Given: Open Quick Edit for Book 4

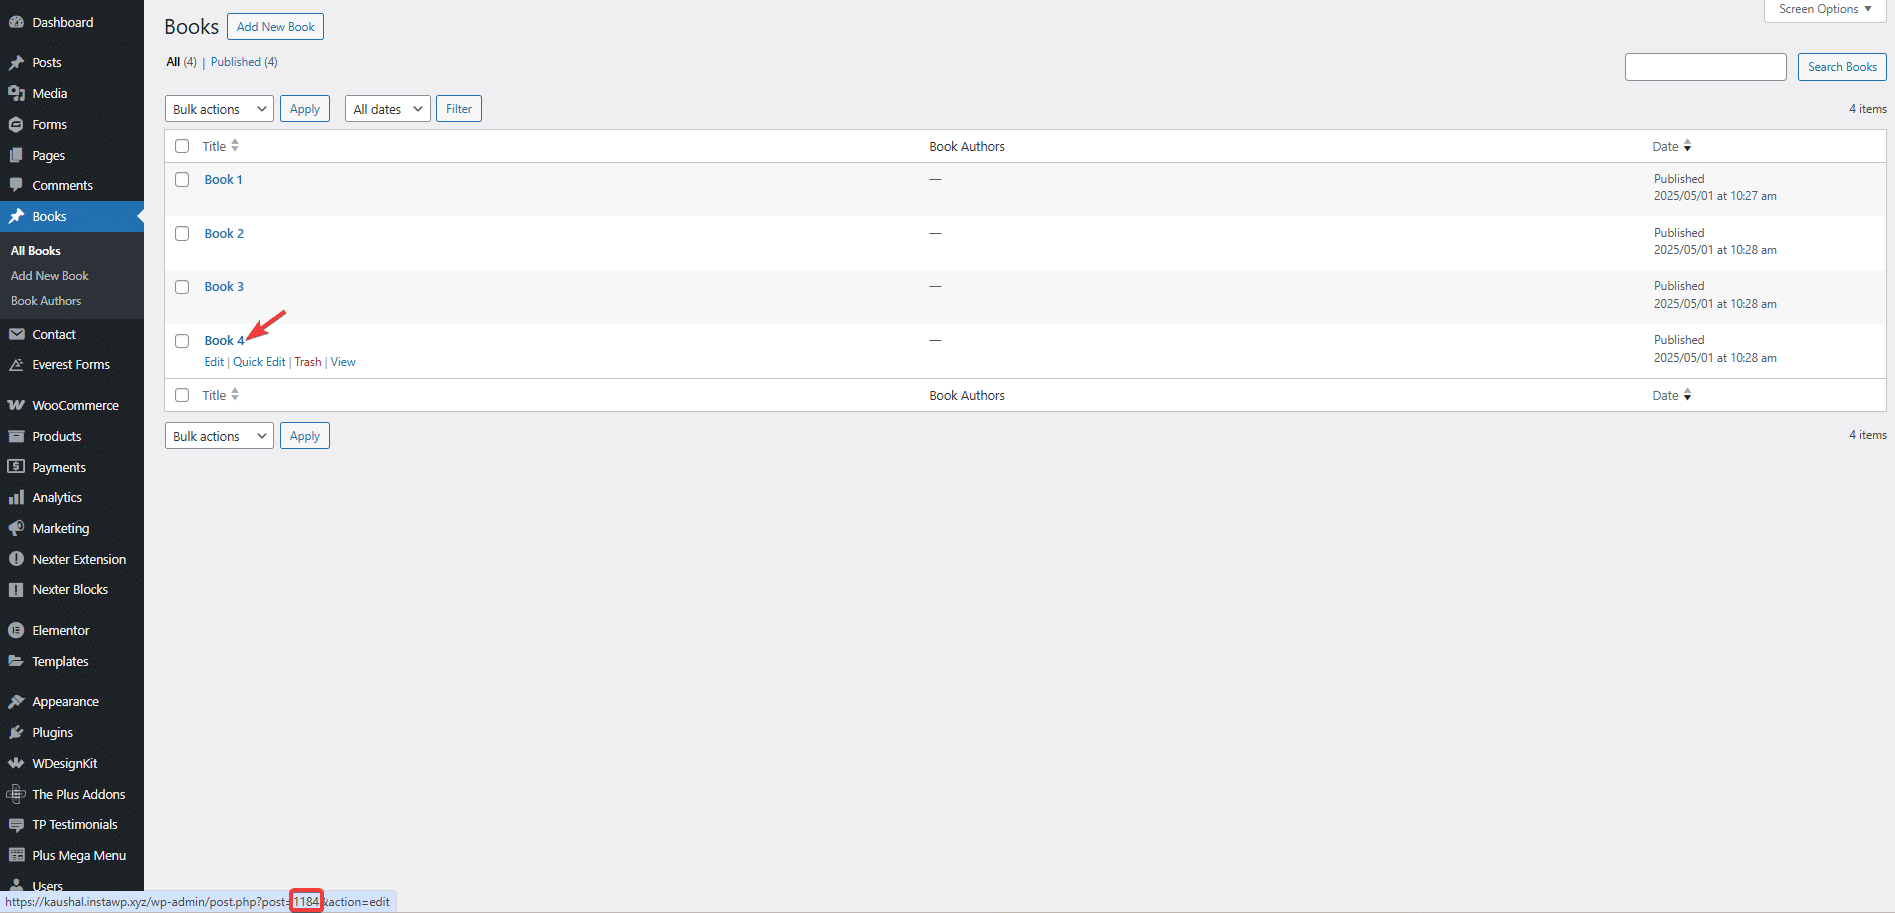Looking at the screenshot, I should 259,361.
